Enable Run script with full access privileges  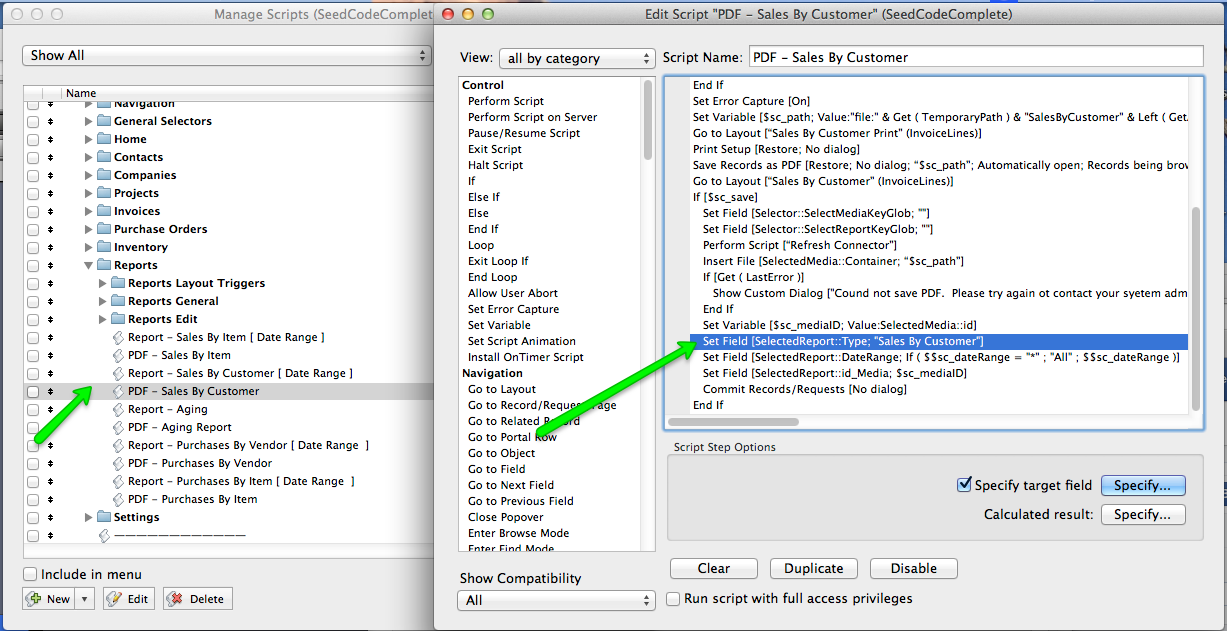(x=674, y=598)
